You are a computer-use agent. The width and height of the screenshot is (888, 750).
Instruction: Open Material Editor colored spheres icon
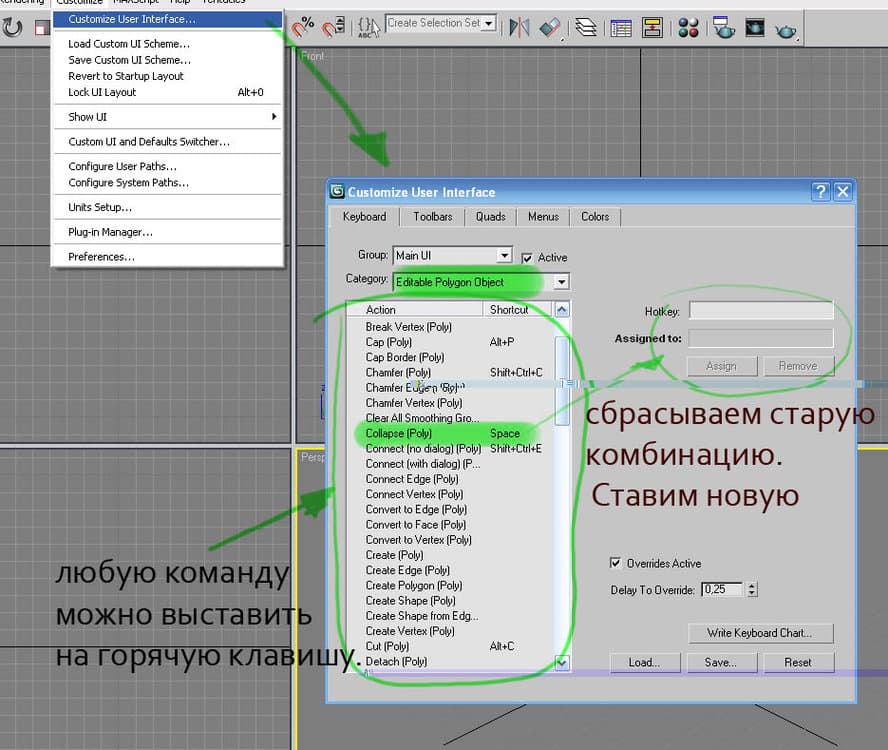[689, 26]
